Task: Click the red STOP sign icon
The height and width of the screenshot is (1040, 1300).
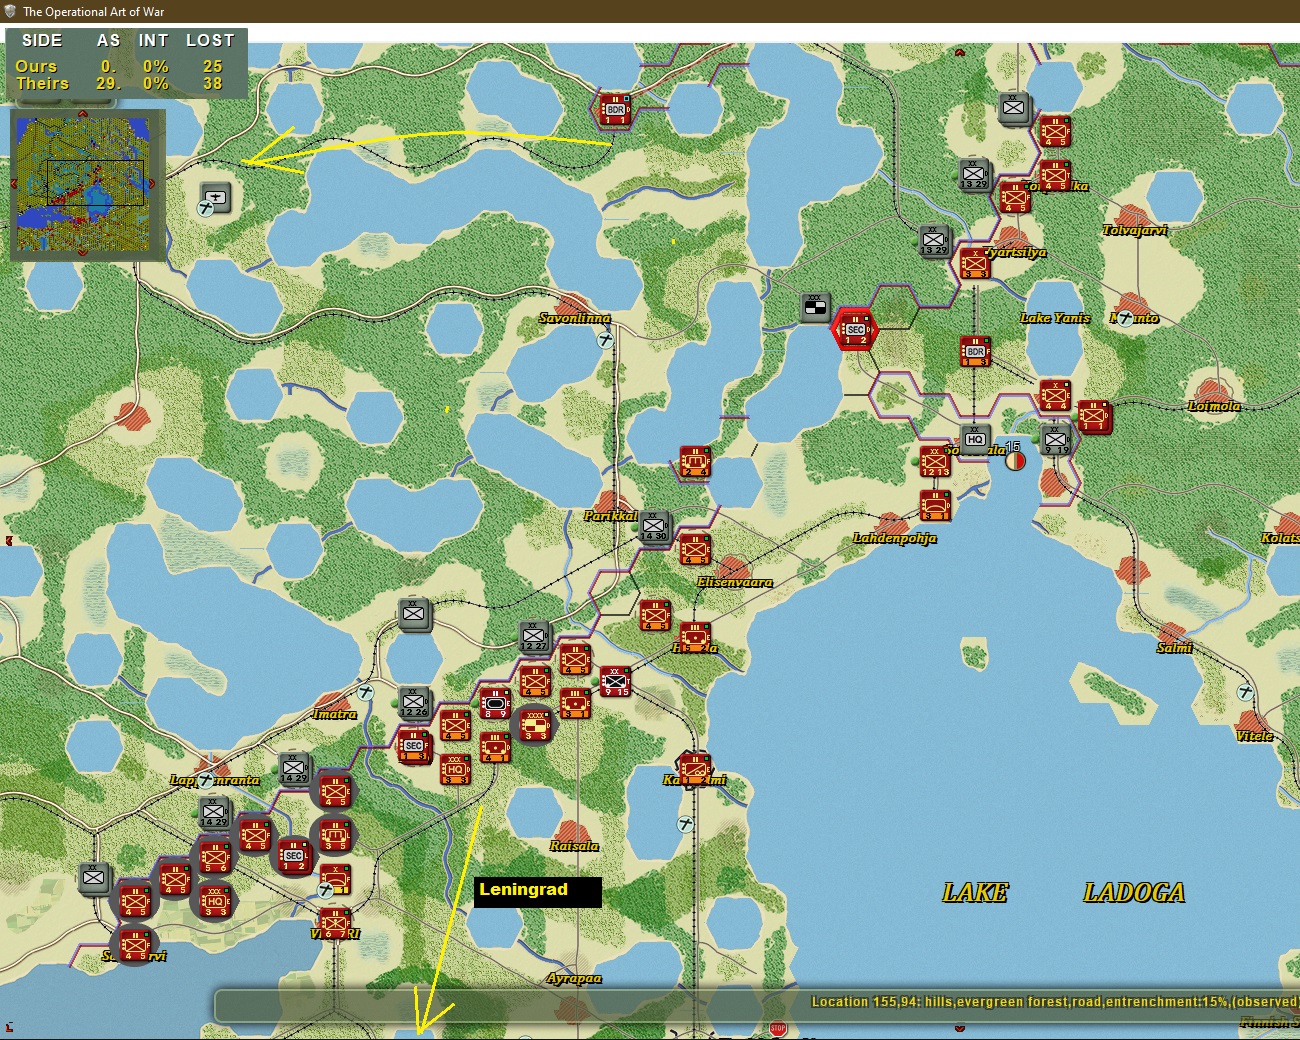Action: click(778, 1028)
